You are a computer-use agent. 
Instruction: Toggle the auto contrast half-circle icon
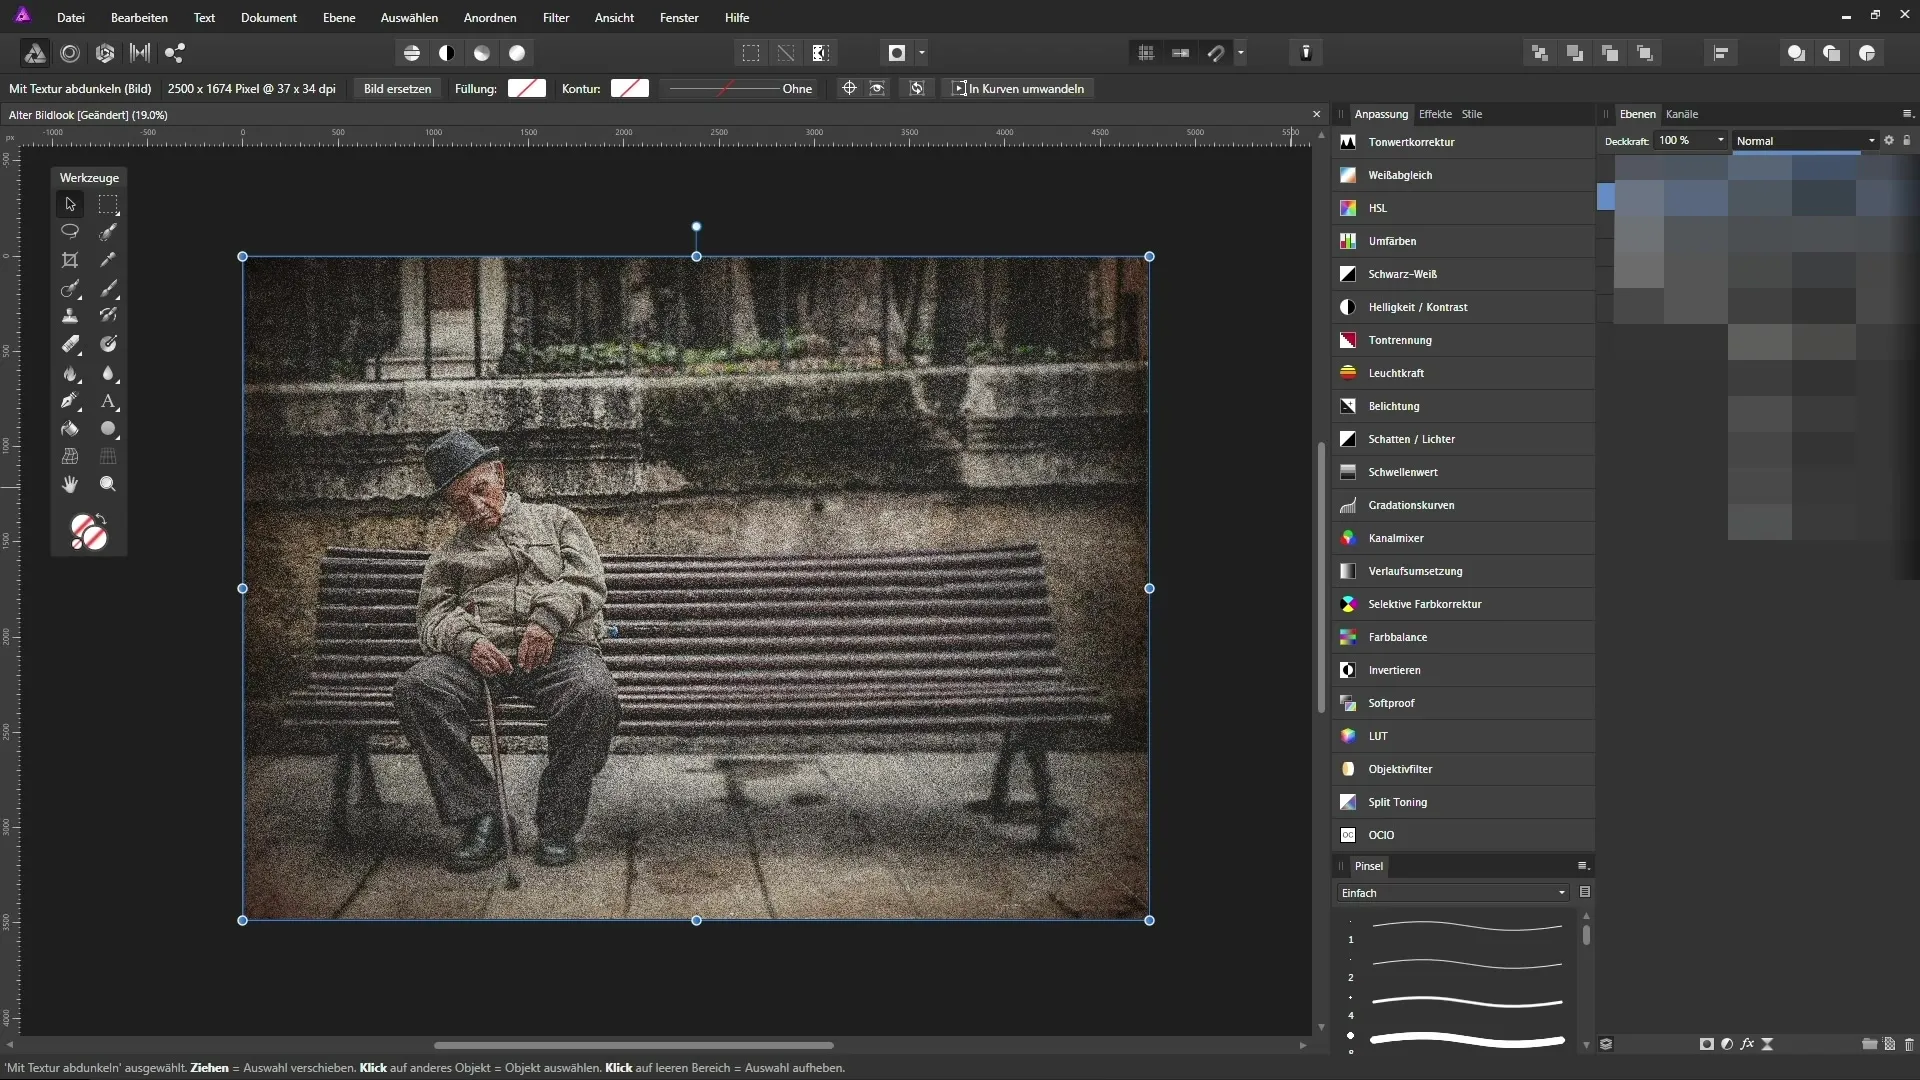coord(447,53)
